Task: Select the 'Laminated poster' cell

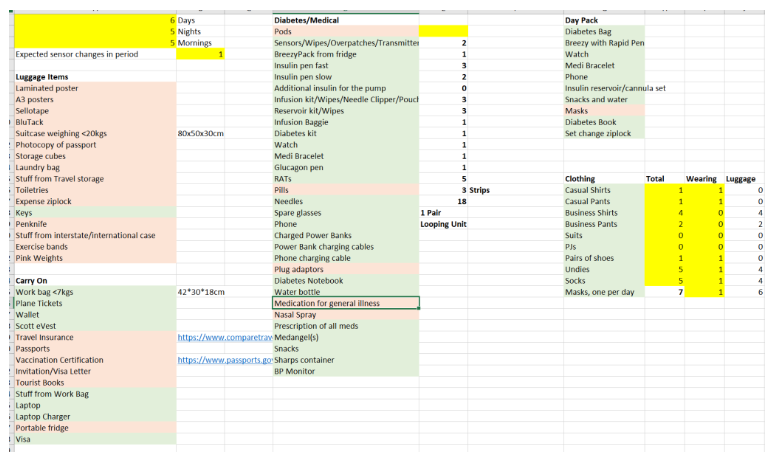Action: (x=48, y=88)
